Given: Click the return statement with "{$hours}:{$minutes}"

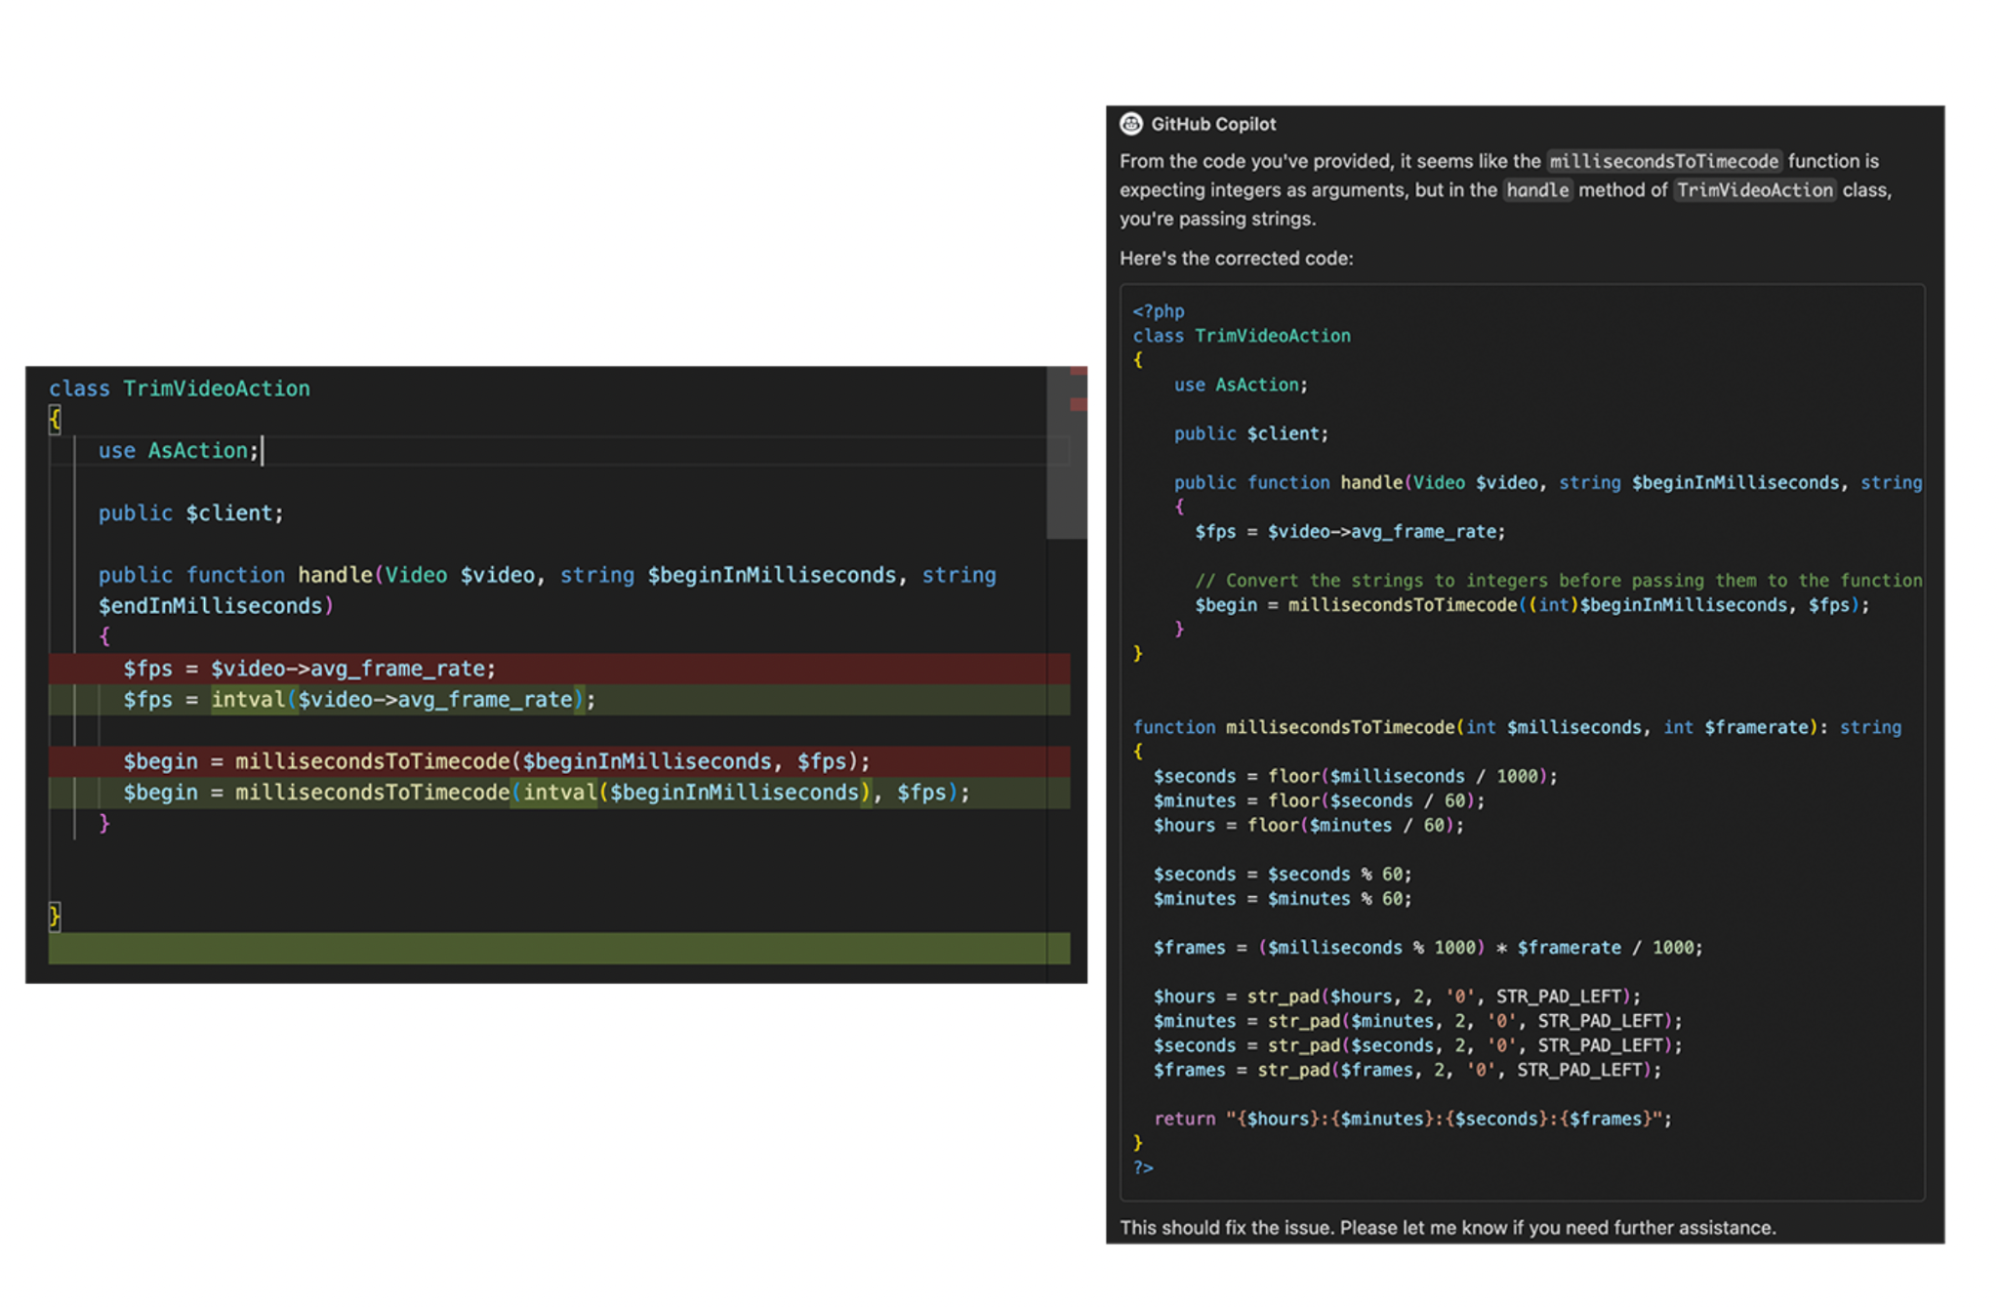Looking at the screenshot, I should pyautogui.click(x=1413, y=1119).
